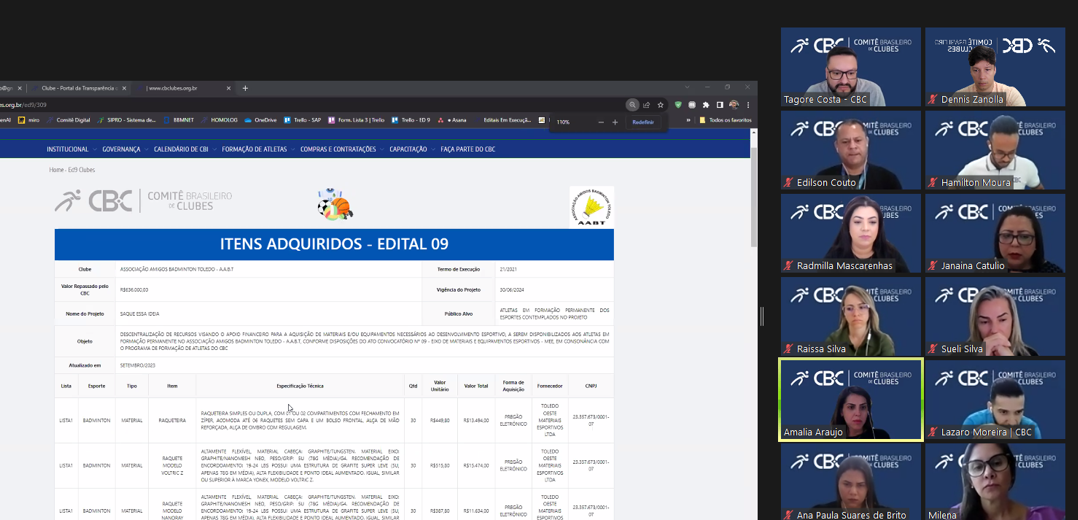Open the HOMOLOG bookmark

click(219, 120)
